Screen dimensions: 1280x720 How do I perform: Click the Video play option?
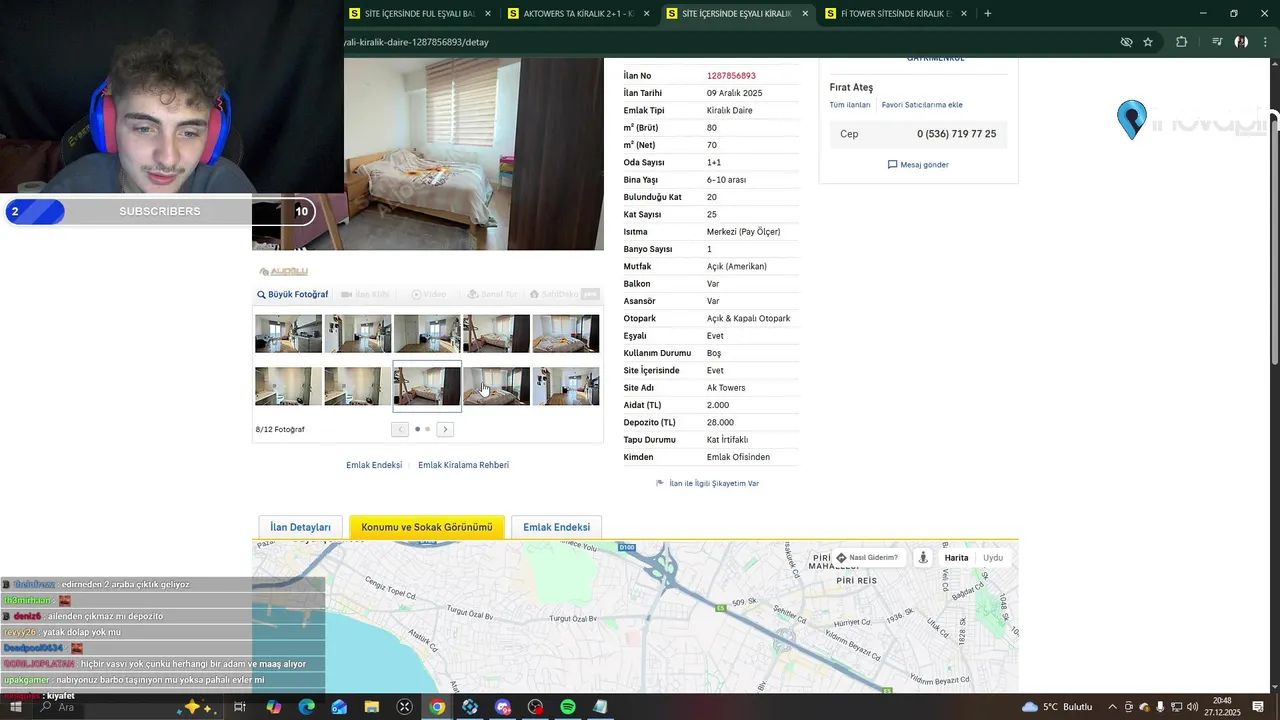[x=429, y=295]
